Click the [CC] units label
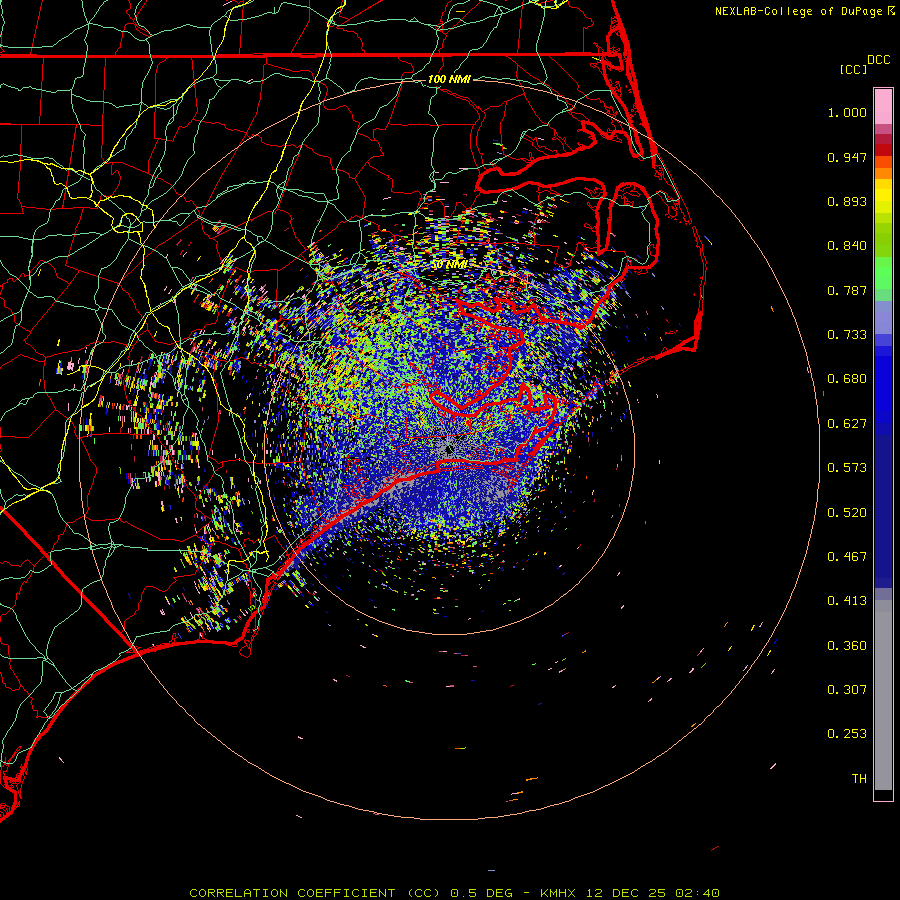900x900 pixels. pos(853,69)
